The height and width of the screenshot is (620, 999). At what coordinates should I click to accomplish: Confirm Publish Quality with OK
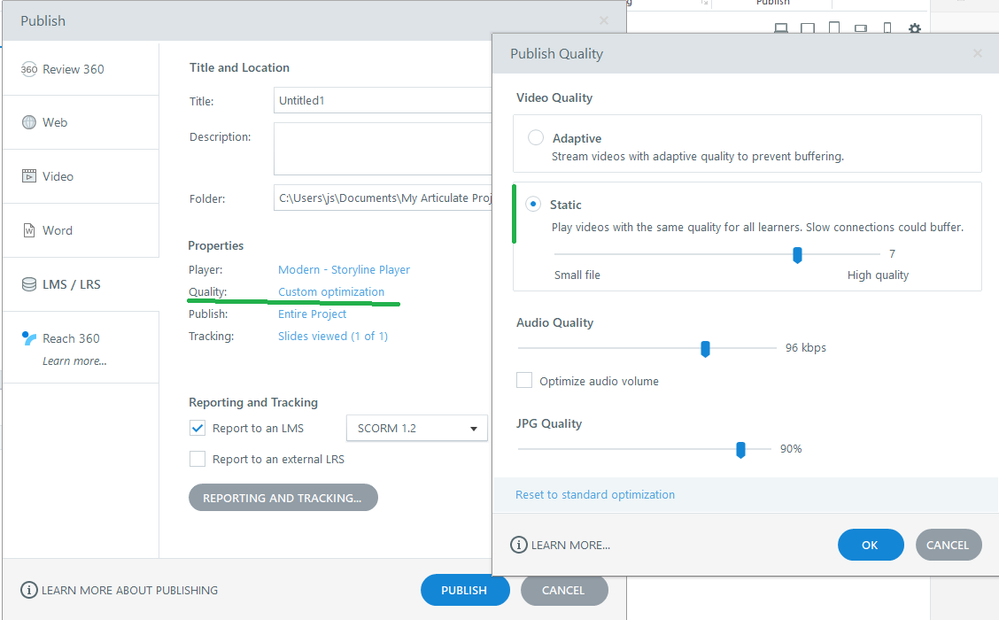tap(870, 545)
